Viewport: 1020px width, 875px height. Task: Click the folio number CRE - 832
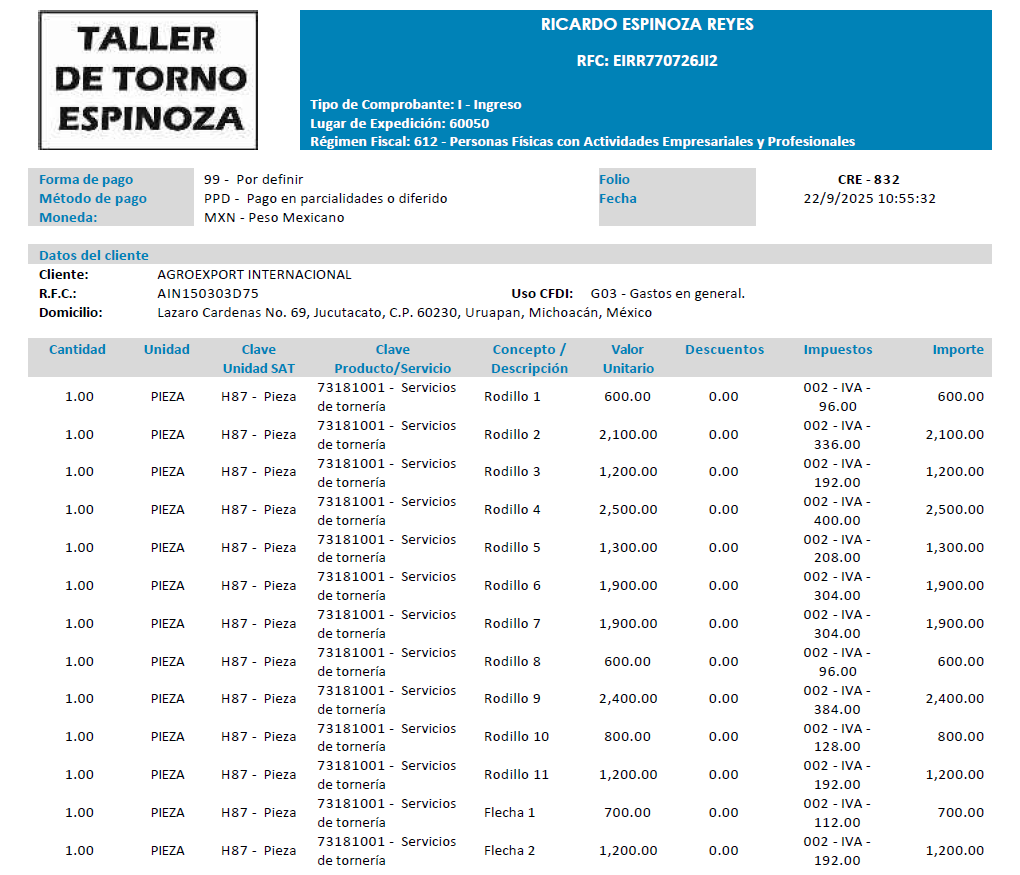coord(868,180)
